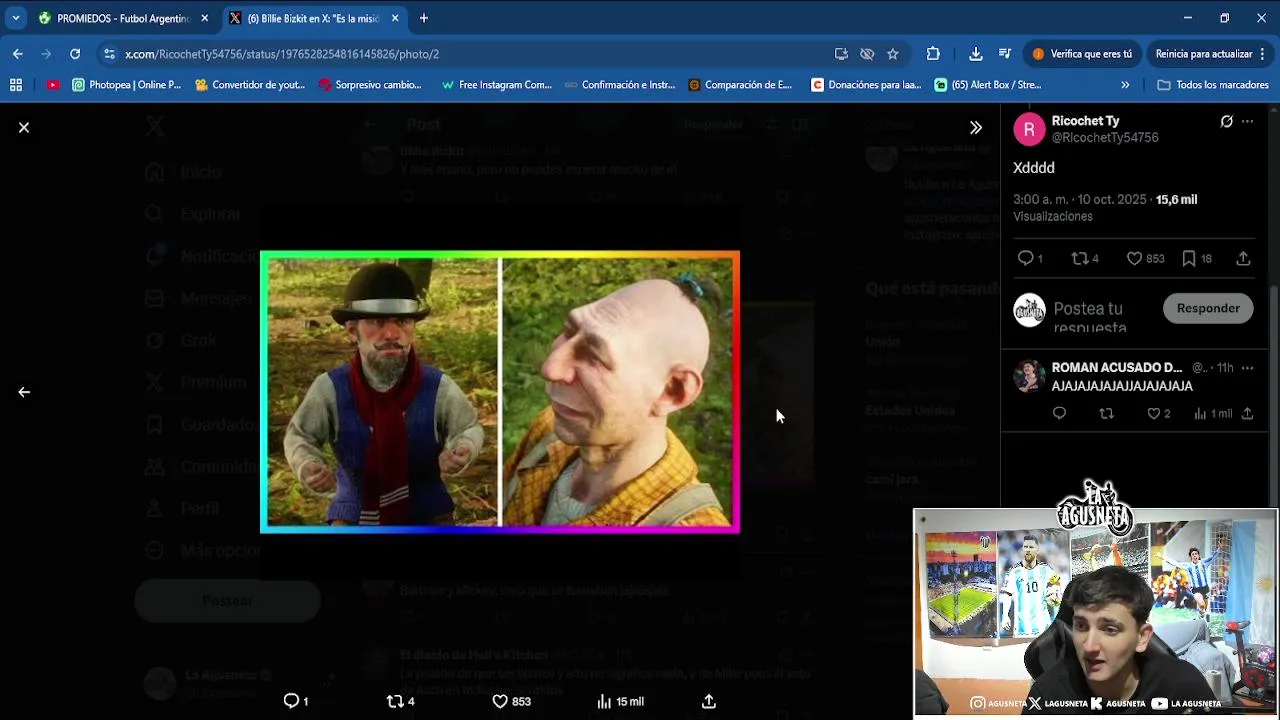This screenshot has width=1280, height=720.
Task: Click the Verifica que eres tú button
Action: point(1083,54)
